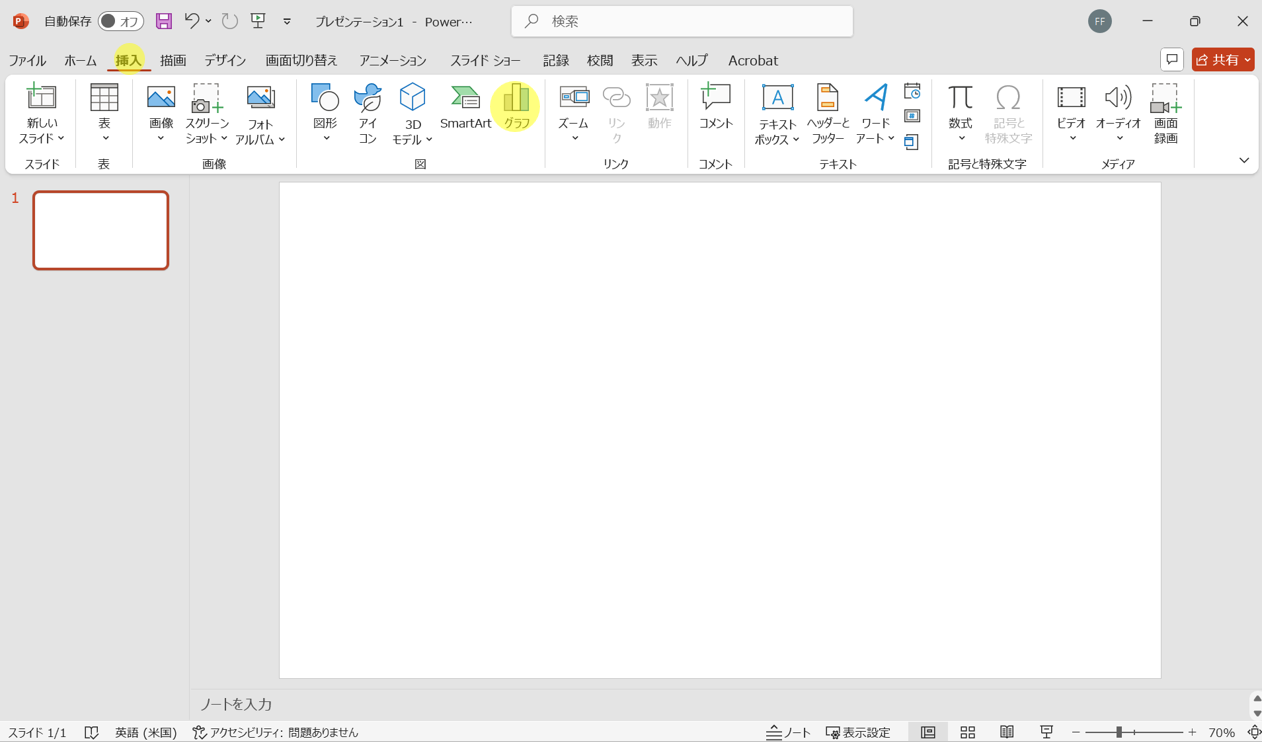This screenshot has height=742, width=1262.
Task: Open the スクリーンショット screenshot tool
Action: pos(207,113)
